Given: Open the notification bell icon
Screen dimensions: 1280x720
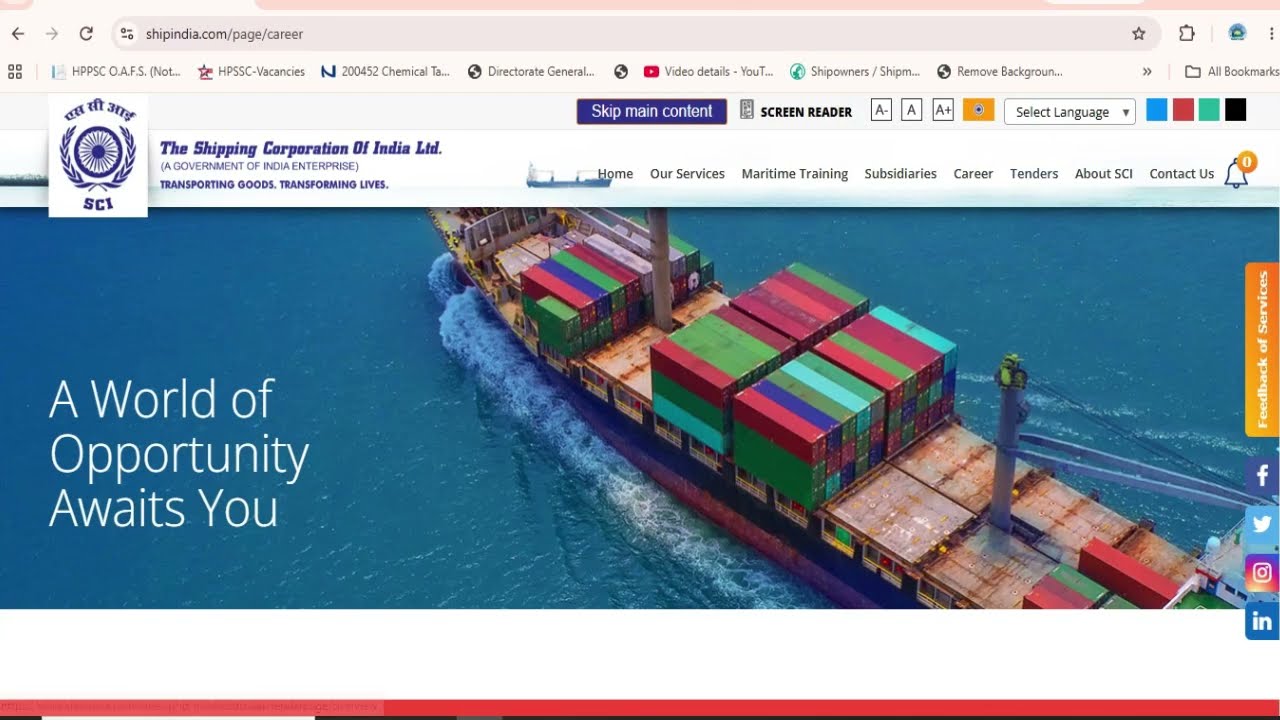Looking at the screenshot, I should tap(1236, 174).
